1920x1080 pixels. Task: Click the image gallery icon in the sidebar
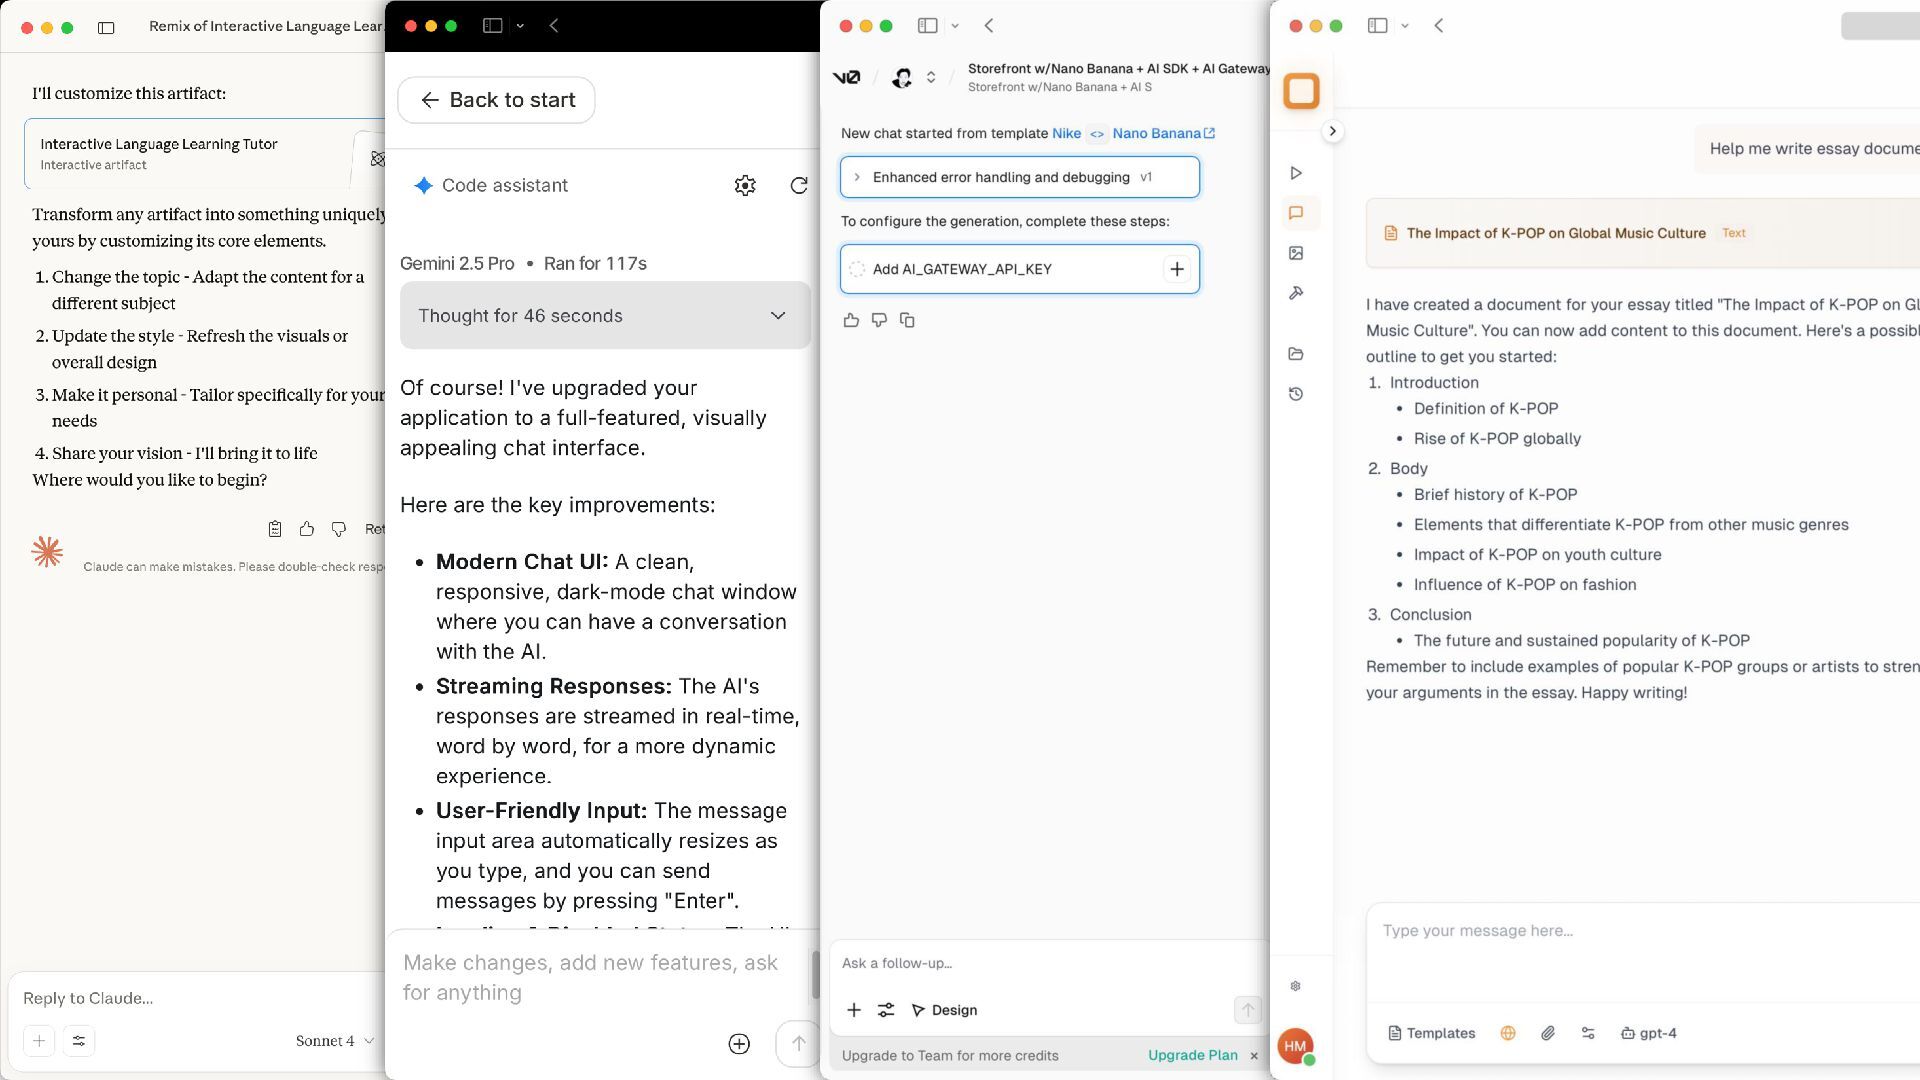coord(1296,254)
